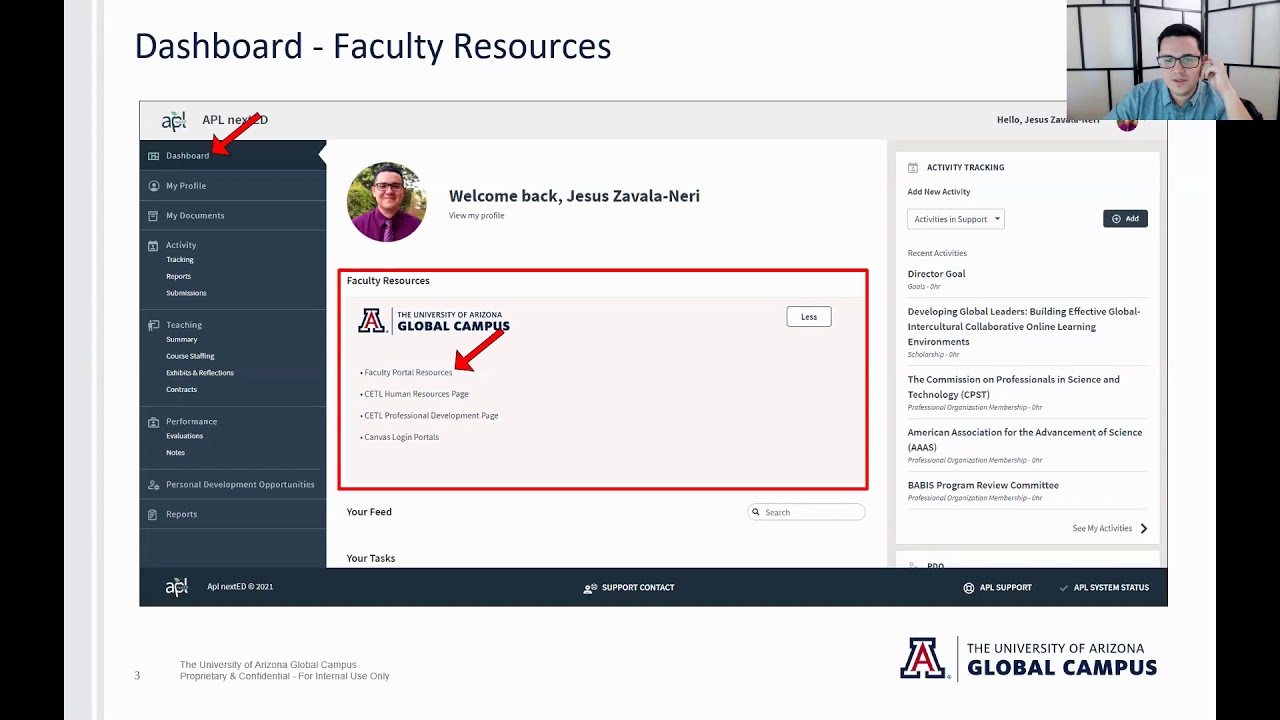Open CETL Human Resources Page link

416,394
